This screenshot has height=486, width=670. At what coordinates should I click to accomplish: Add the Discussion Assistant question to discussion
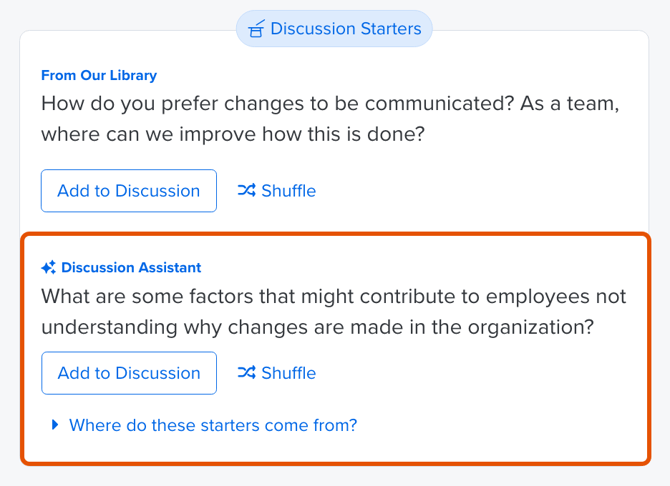point(129,373)
